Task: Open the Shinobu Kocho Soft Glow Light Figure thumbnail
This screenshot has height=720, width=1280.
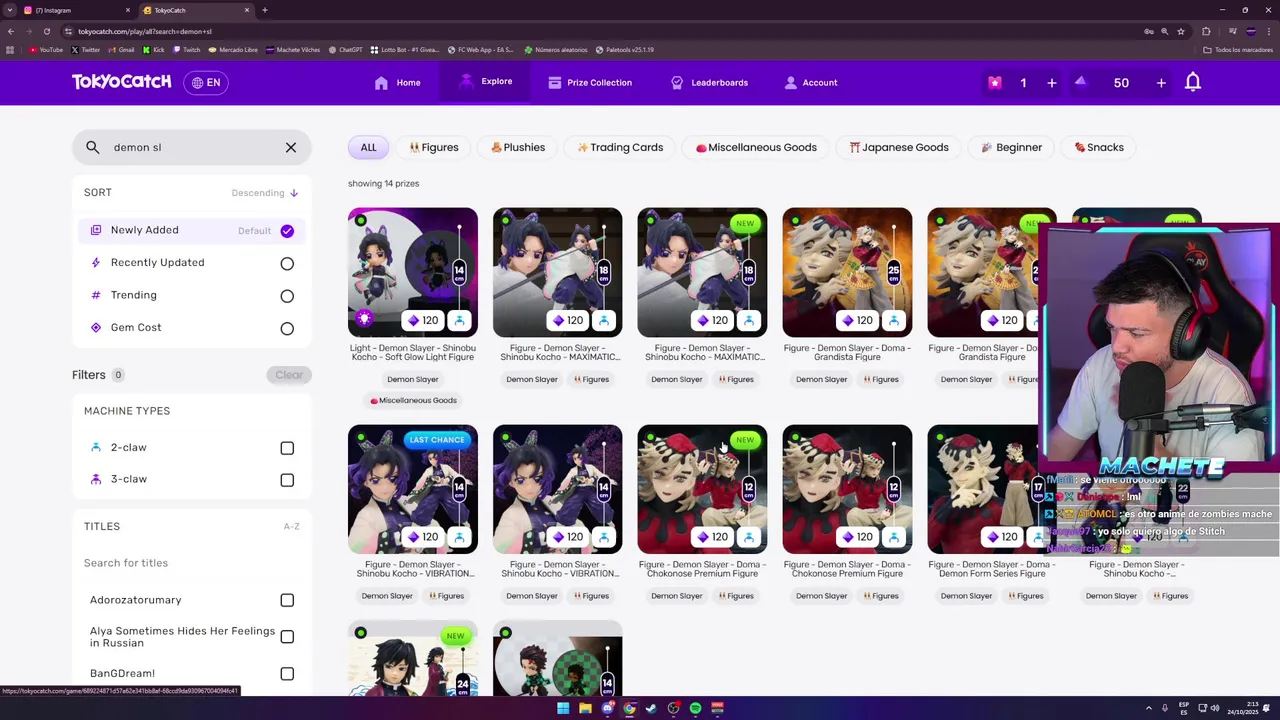Action: point(413,272)
